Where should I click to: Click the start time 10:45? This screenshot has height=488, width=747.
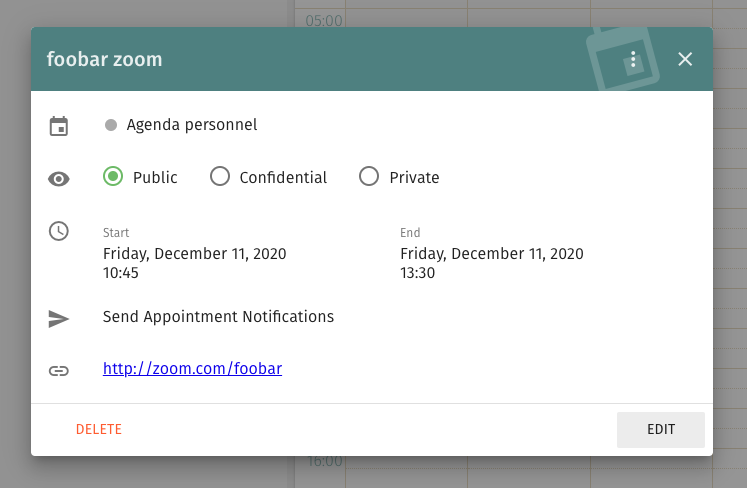(120, 272)
